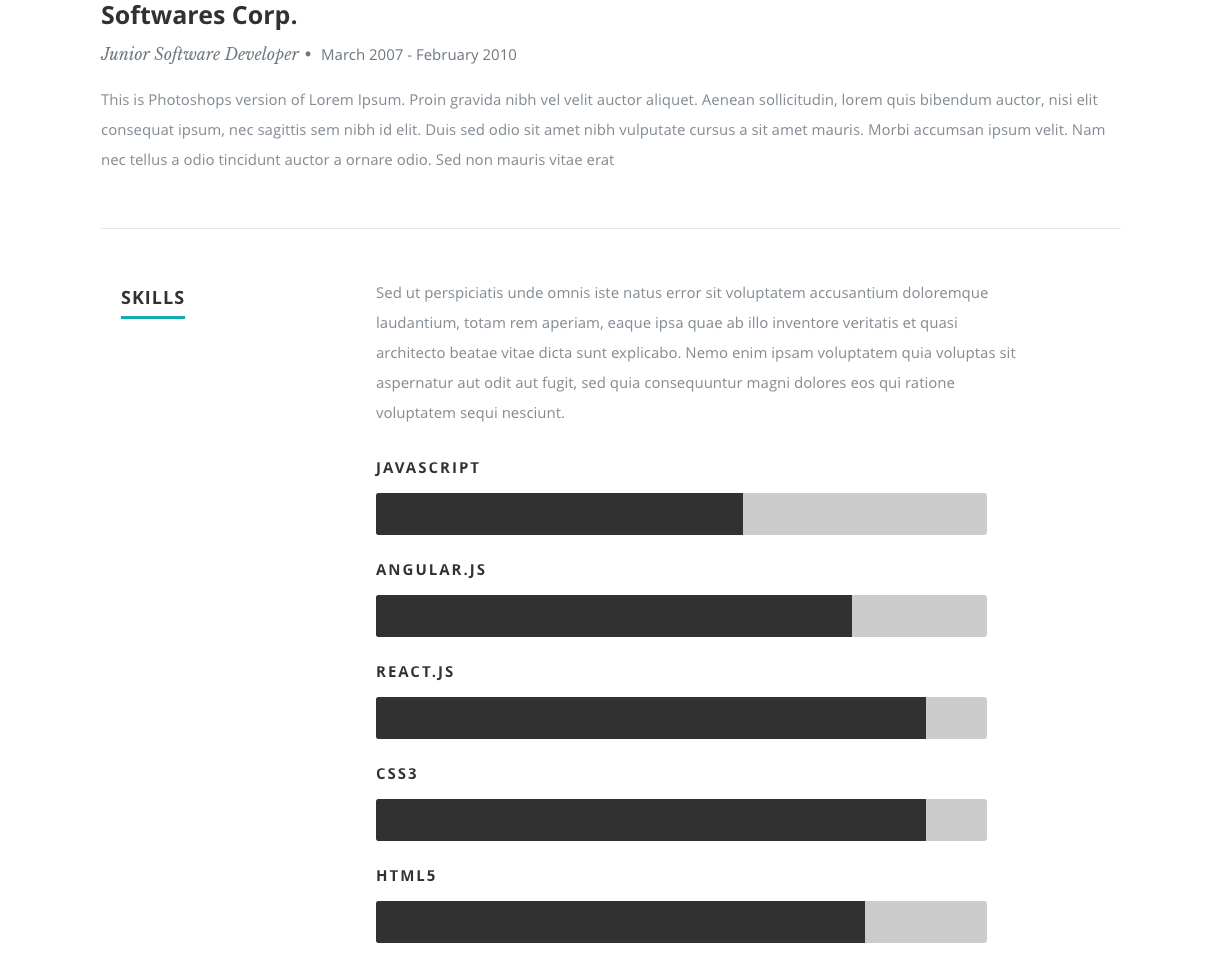Click the JAVASCRIPT skill label
The height and width of the screenshot is (960, 1227).
tap(428, 468)
